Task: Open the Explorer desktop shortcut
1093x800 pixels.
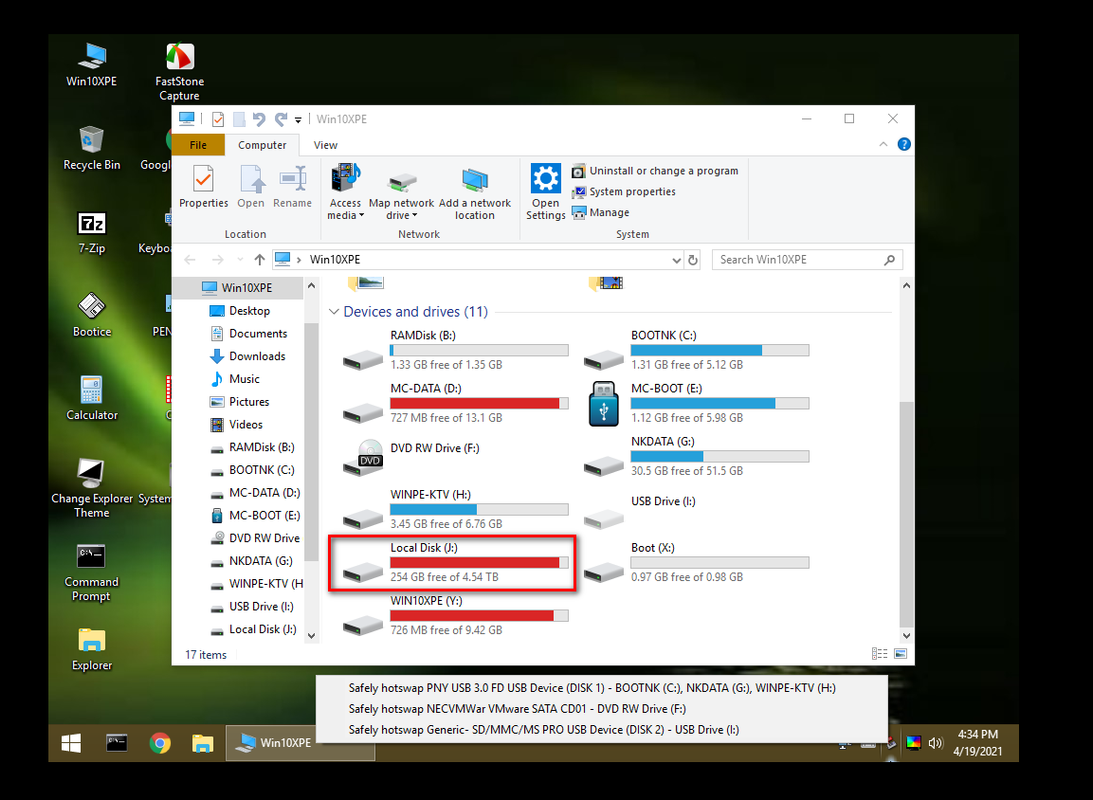Action: click(91, 648)
